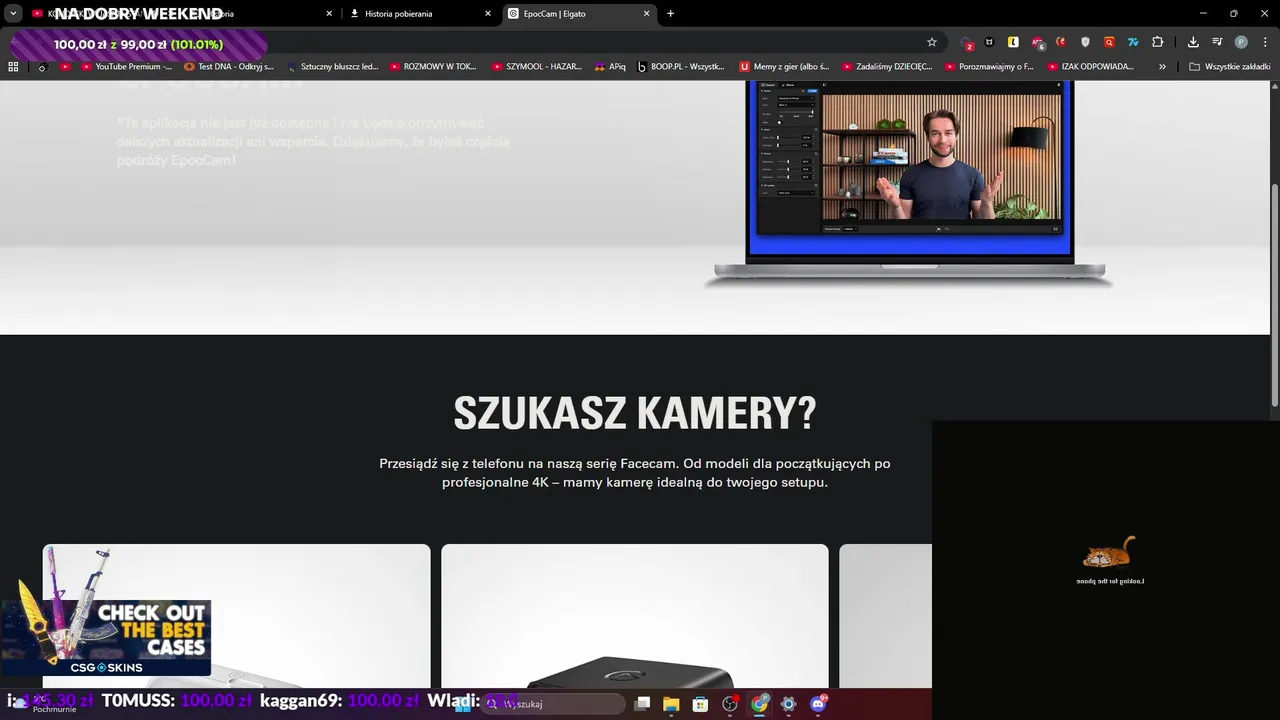Image resolution: width=1280 pixels, height=720 pixels.
Task: Click the extension icon with red 2 badge
Action: point(966,42)
